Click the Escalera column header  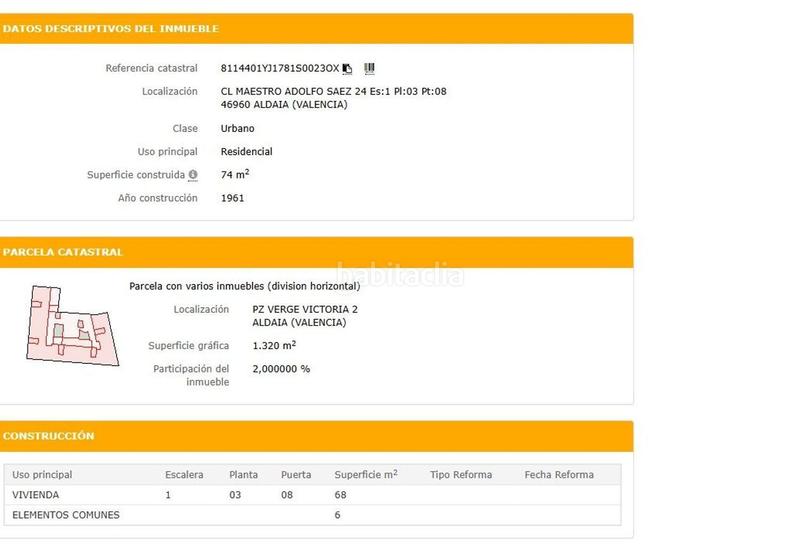[184, 475]
